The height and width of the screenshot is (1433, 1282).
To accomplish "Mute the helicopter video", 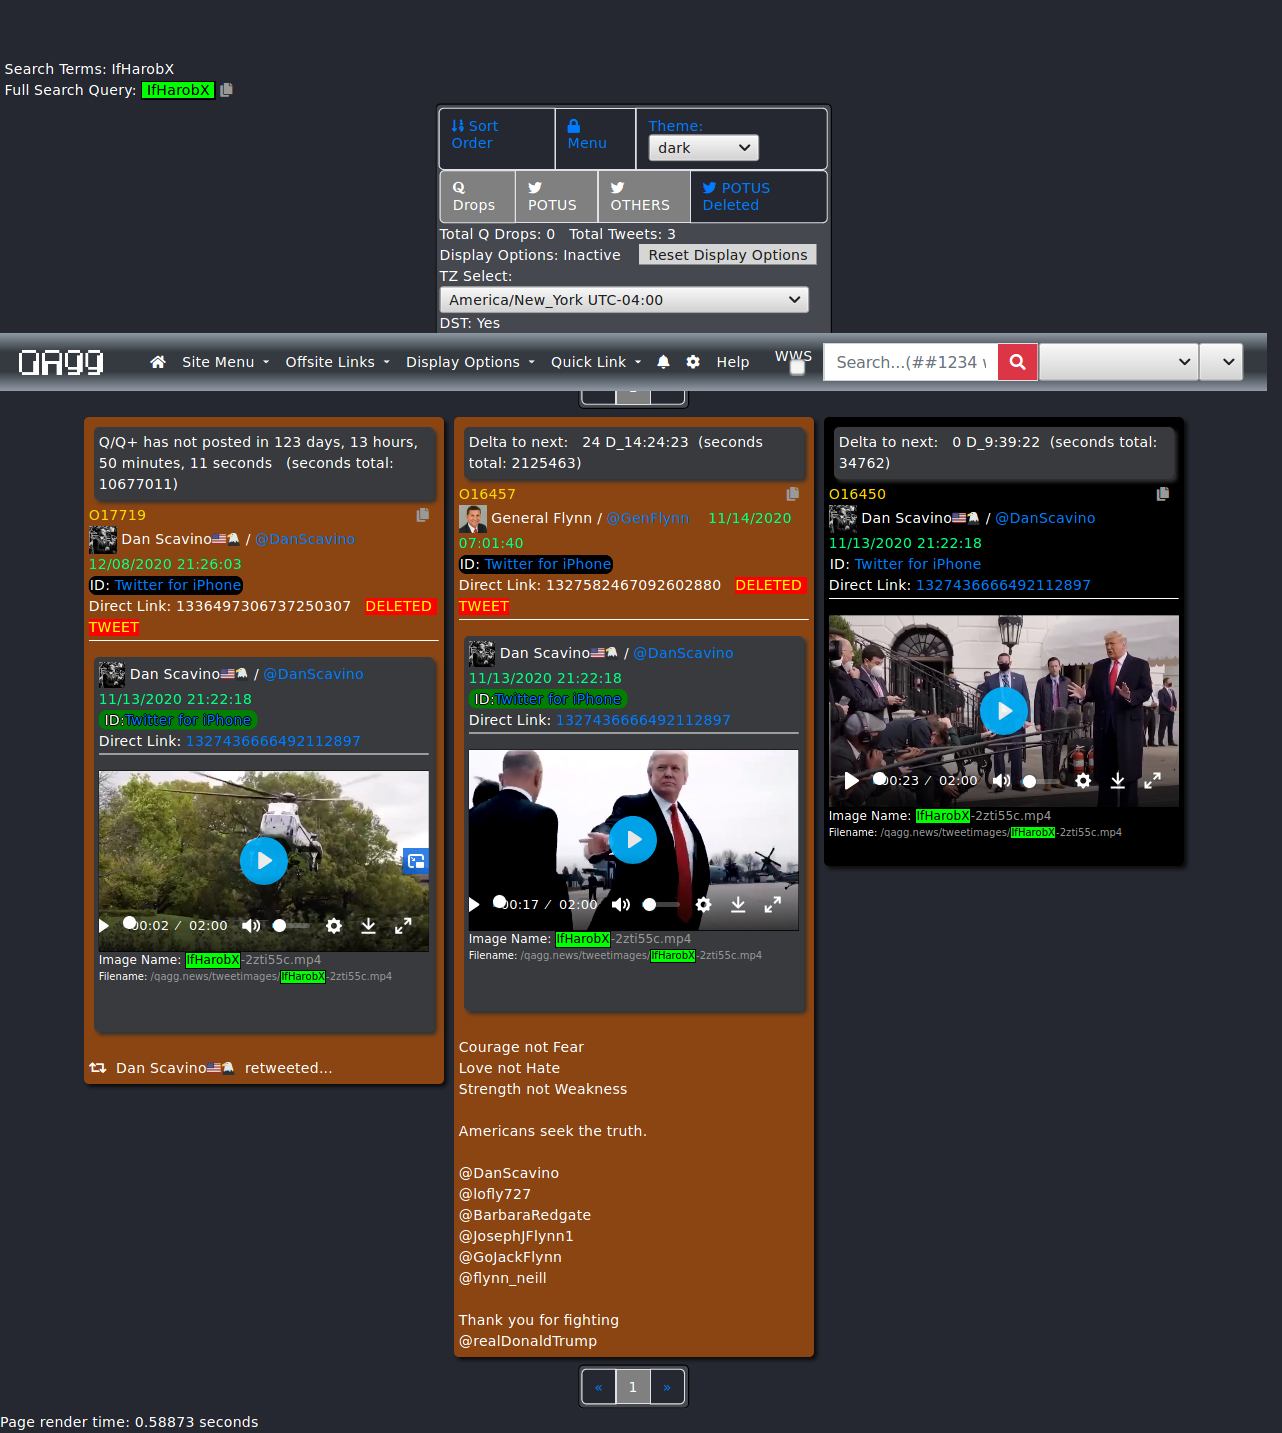I will 251,926.
